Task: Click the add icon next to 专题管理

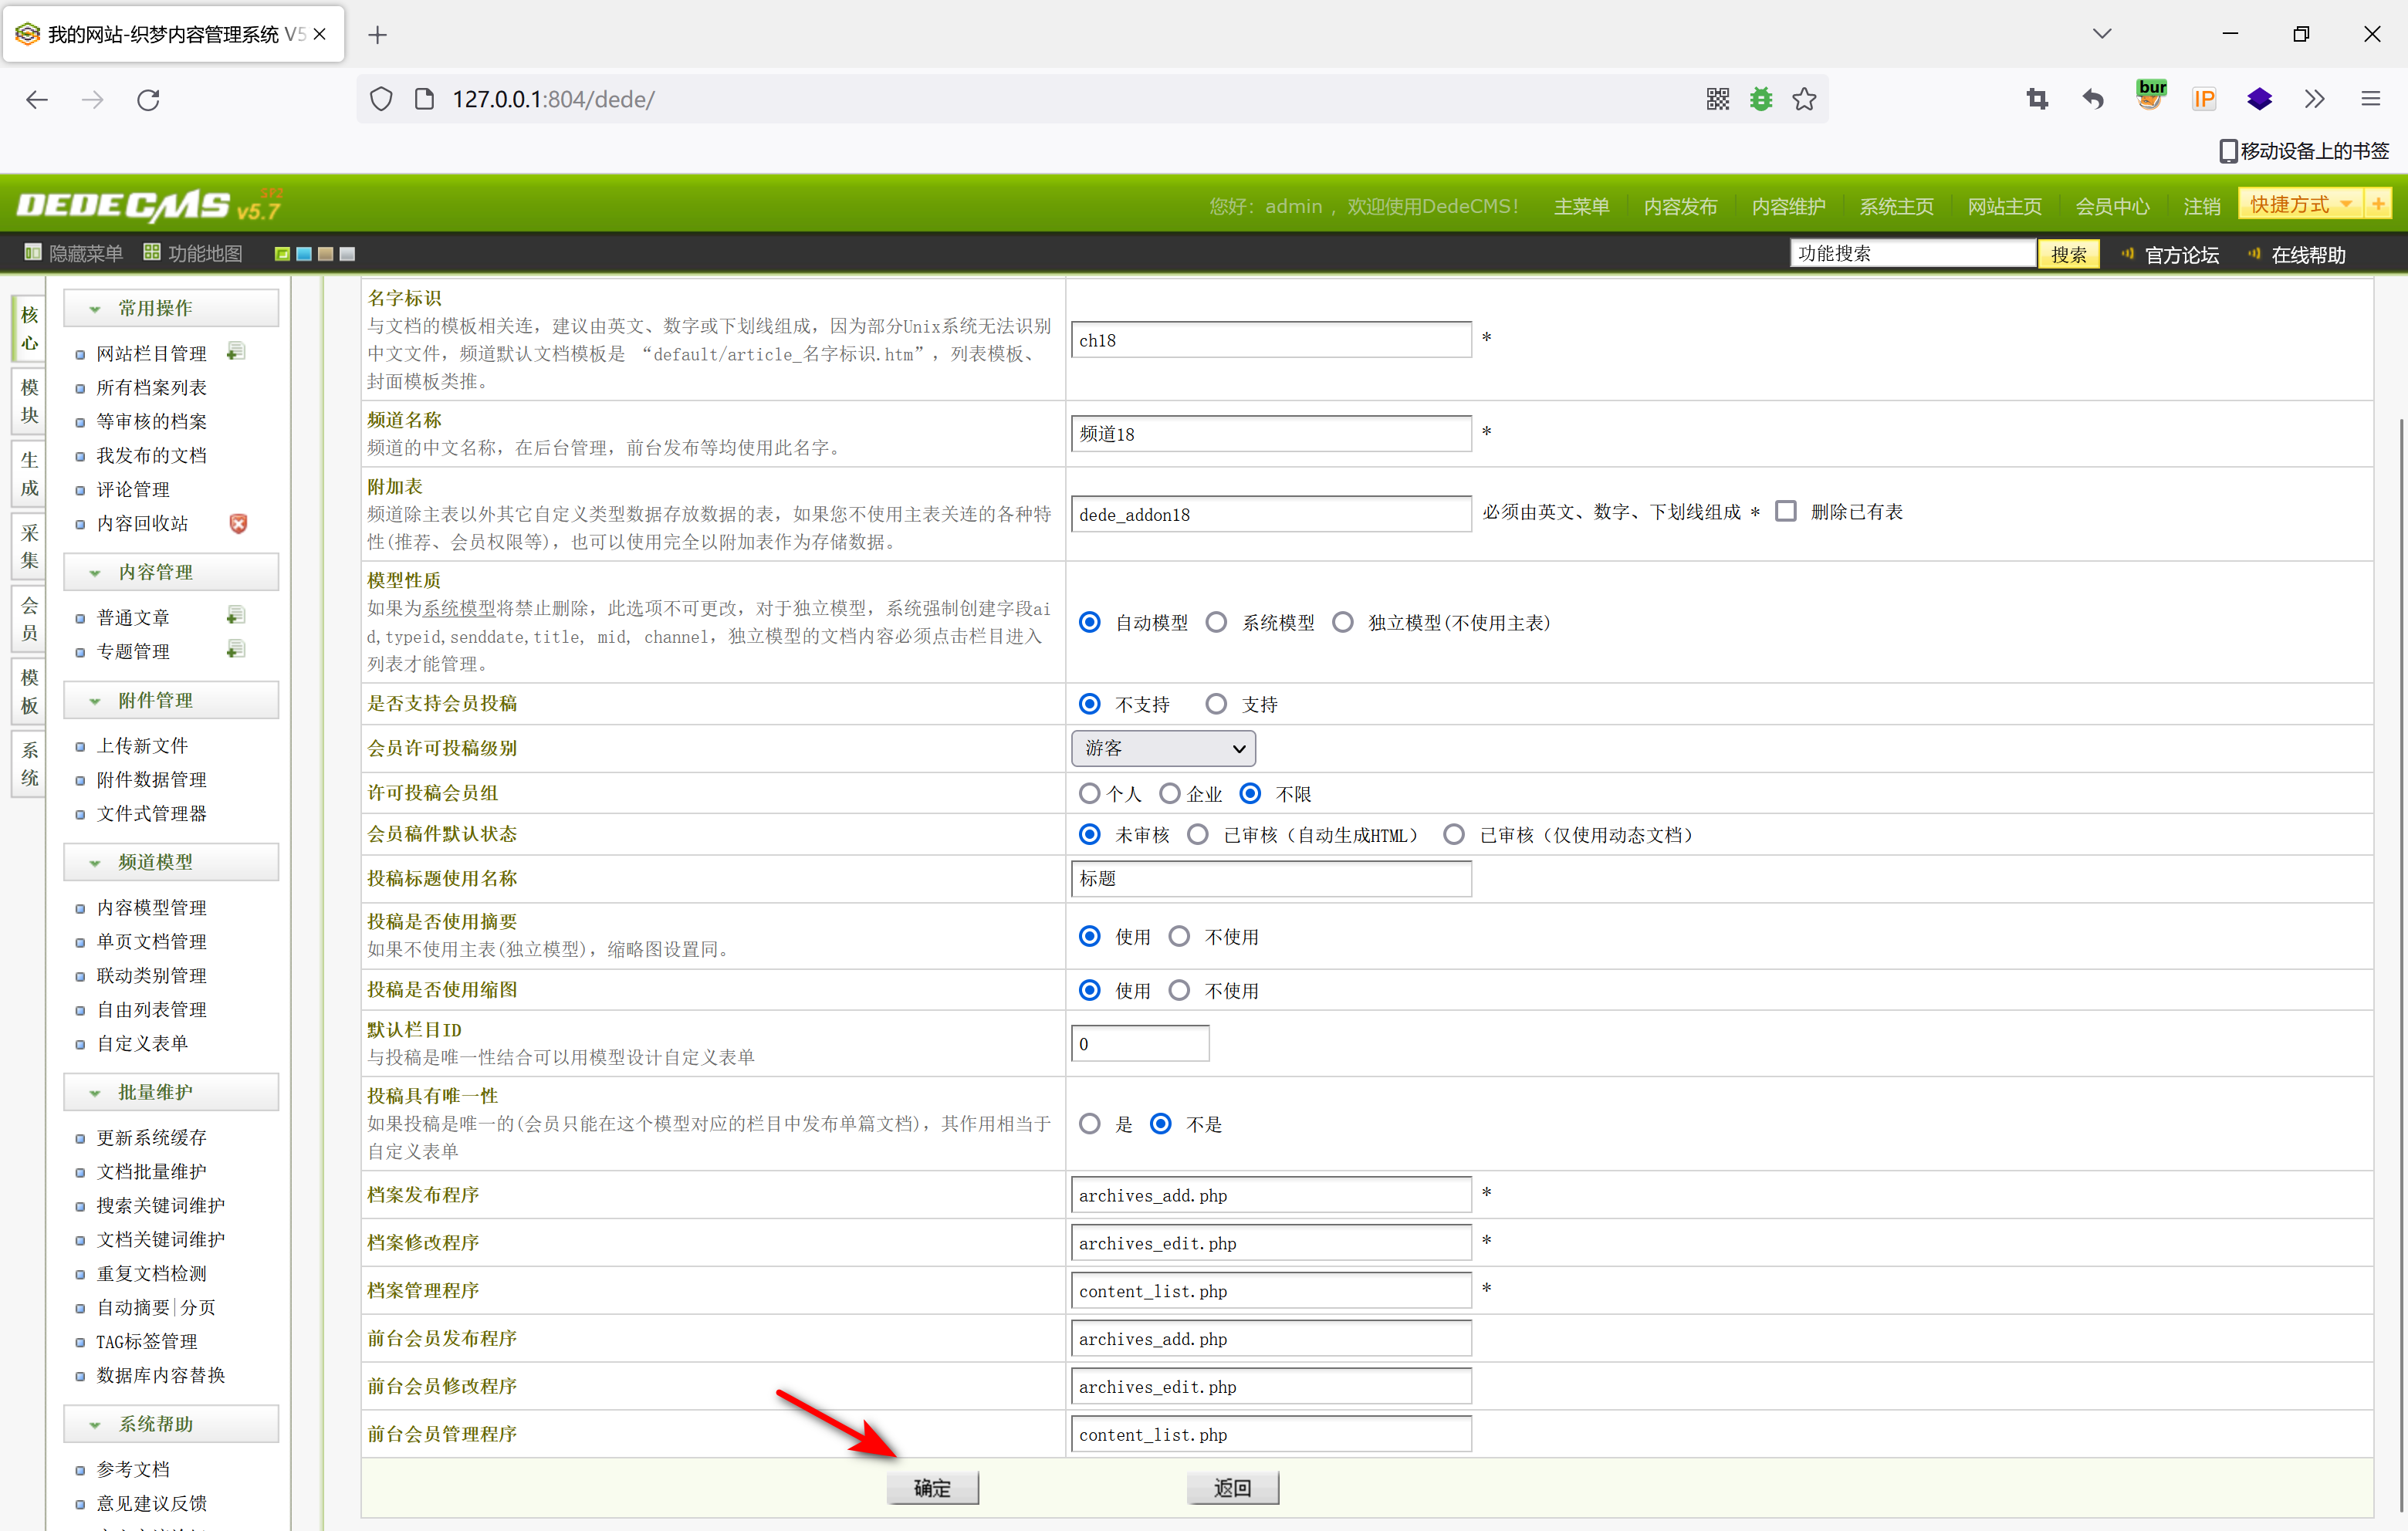Action: click(236, 650)
